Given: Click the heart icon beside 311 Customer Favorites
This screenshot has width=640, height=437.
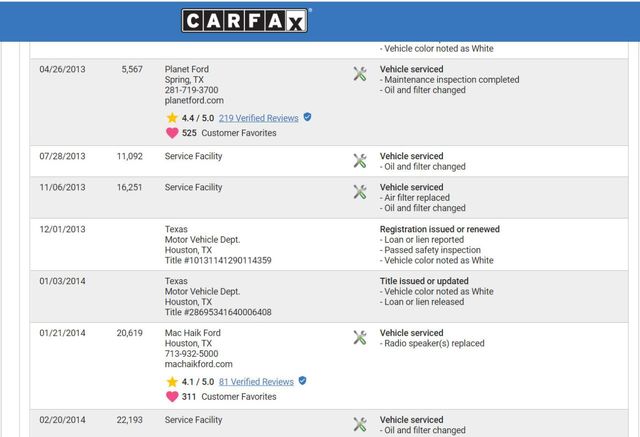Looking at the screenshot, I should 171,397.
